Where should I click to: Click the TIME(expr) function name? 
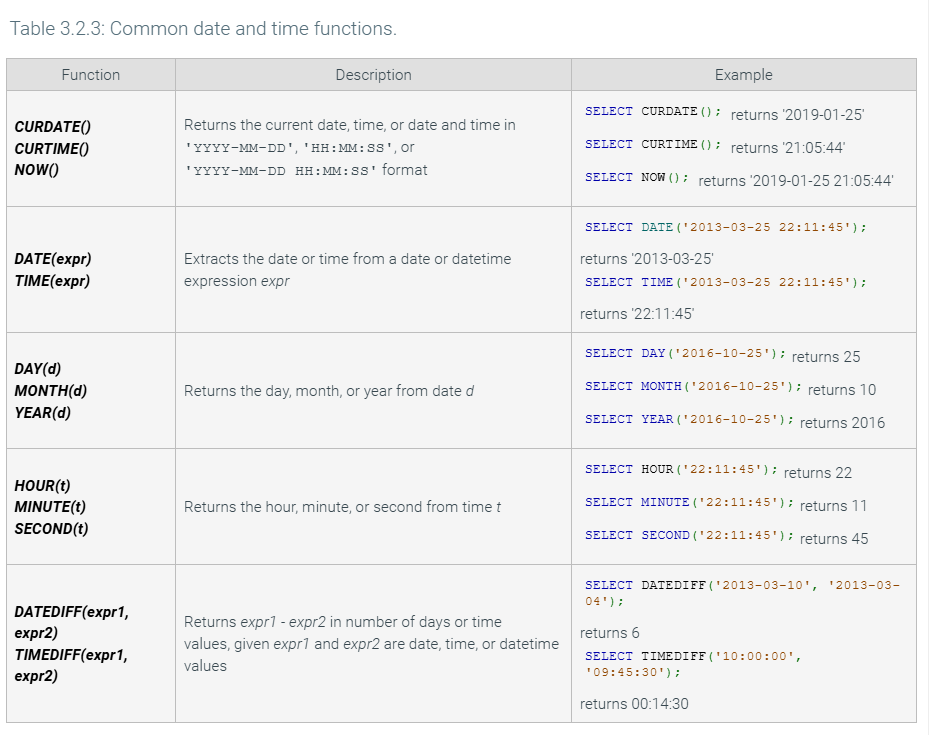[52, 281]
